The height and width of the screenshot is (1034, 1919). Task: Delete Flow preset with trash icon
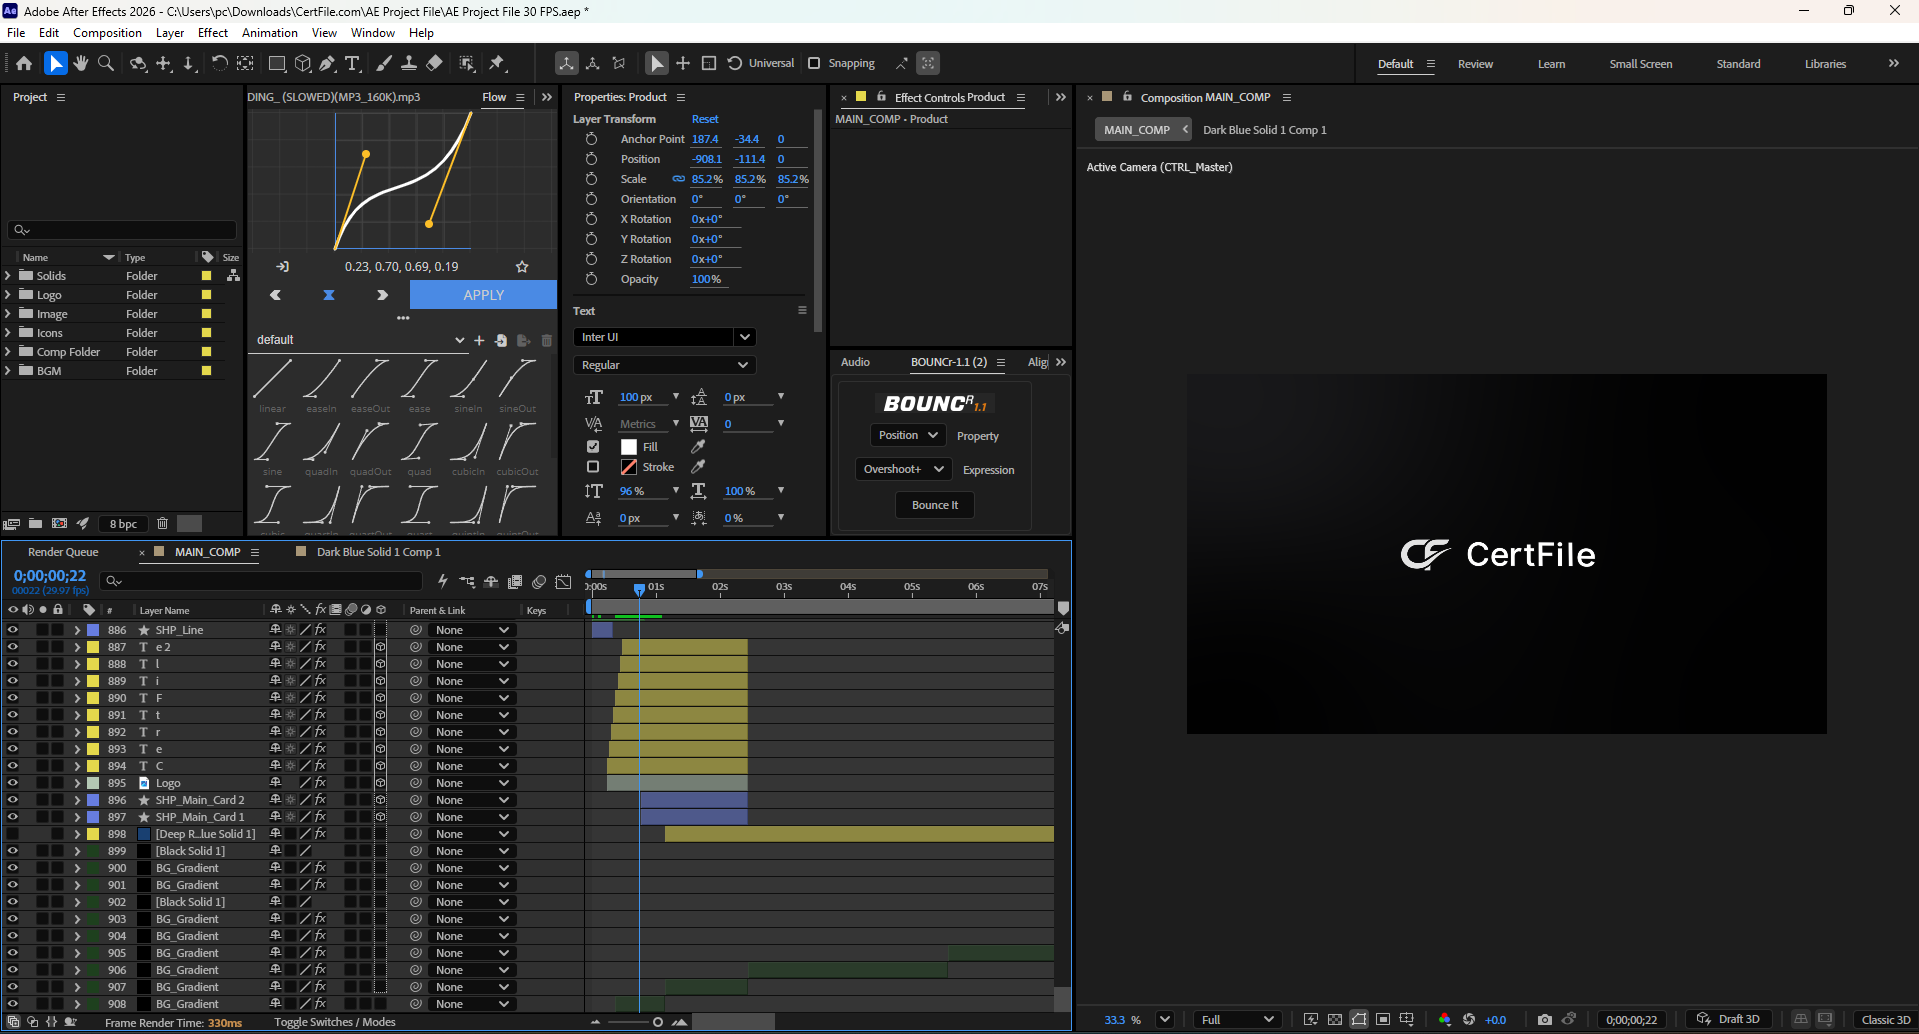[547, 340]
